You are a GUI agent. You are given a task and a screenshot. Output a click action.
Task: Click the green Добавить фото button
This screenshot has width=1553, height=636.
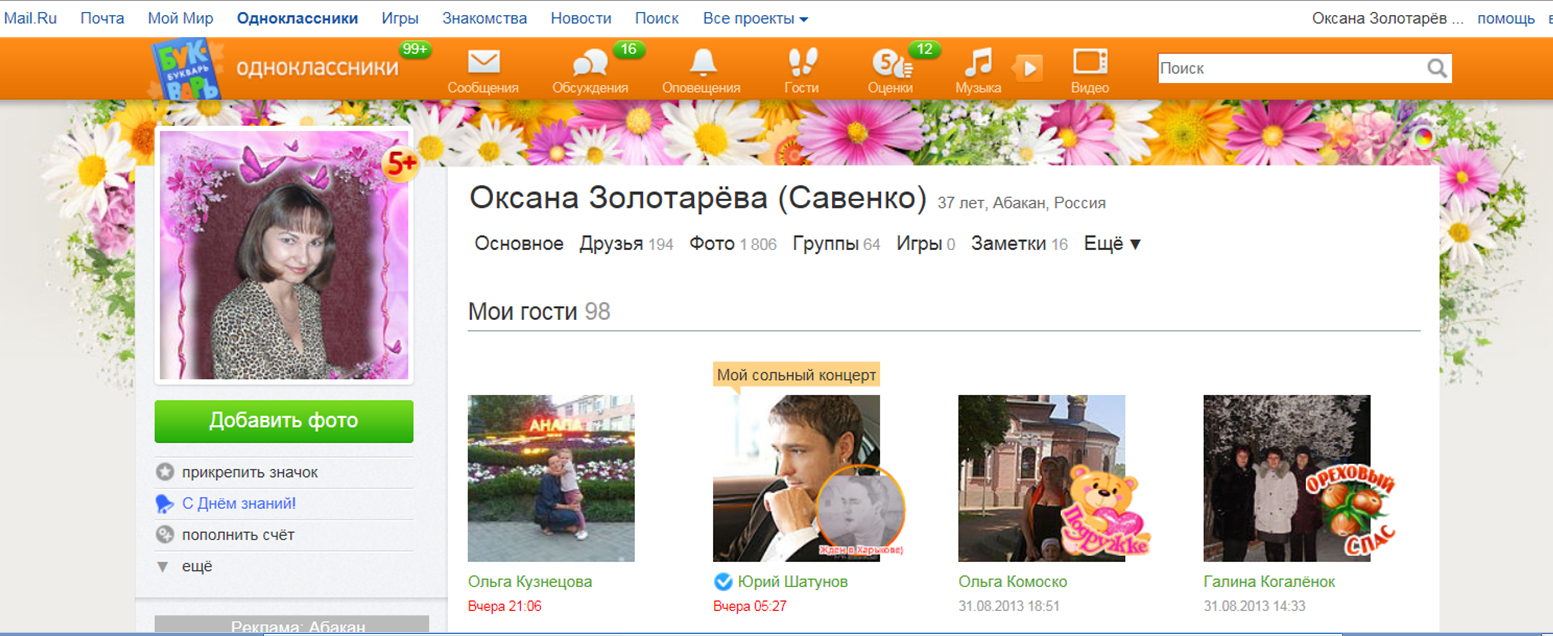[283, 421]
